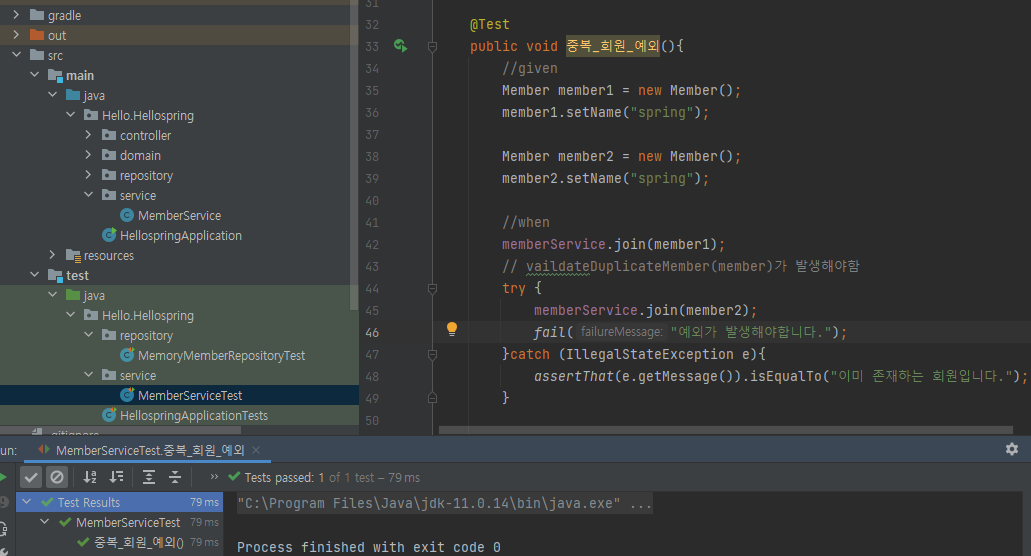Expand the gradle folder

(16, 14)
